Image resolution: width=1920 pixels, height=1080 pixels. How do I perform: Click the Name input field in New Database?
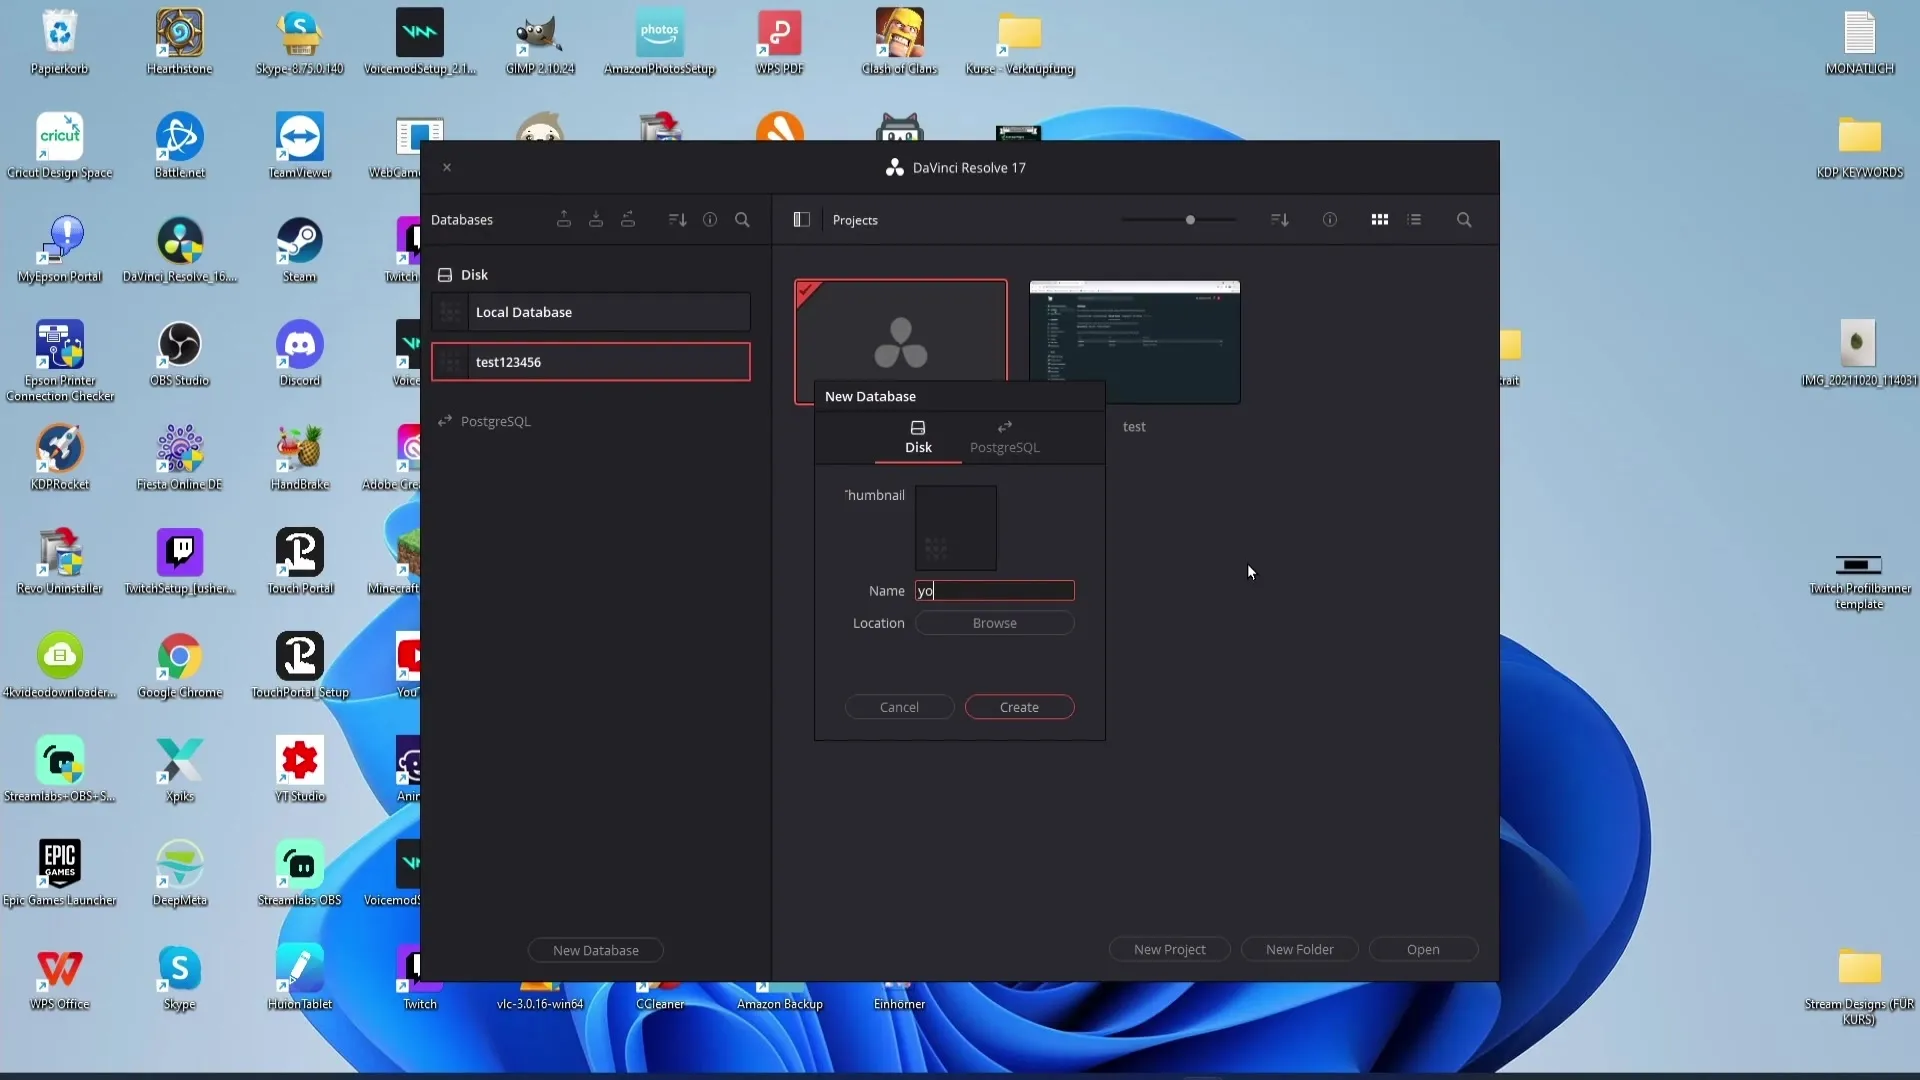tap(994, 589)
